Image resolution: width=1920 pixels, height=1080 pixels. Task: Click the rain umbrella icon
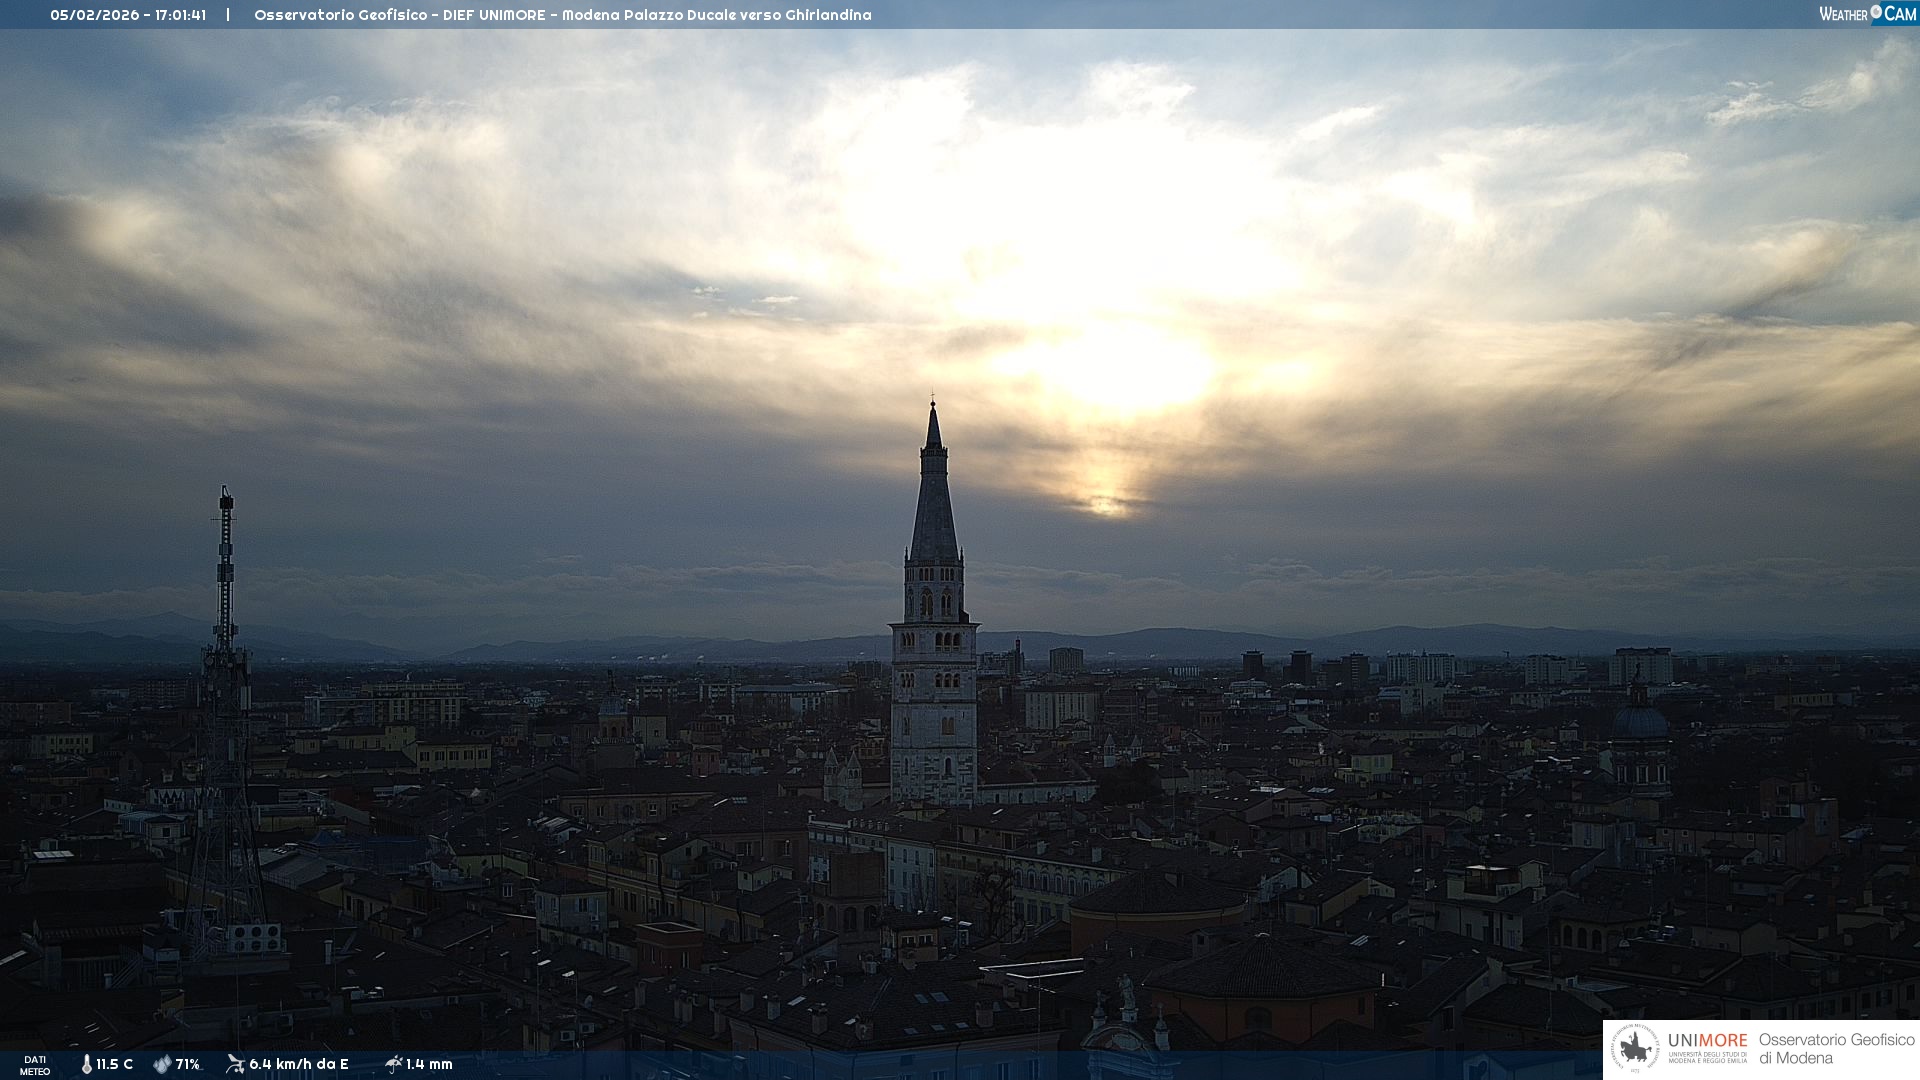click(393, 1064)
